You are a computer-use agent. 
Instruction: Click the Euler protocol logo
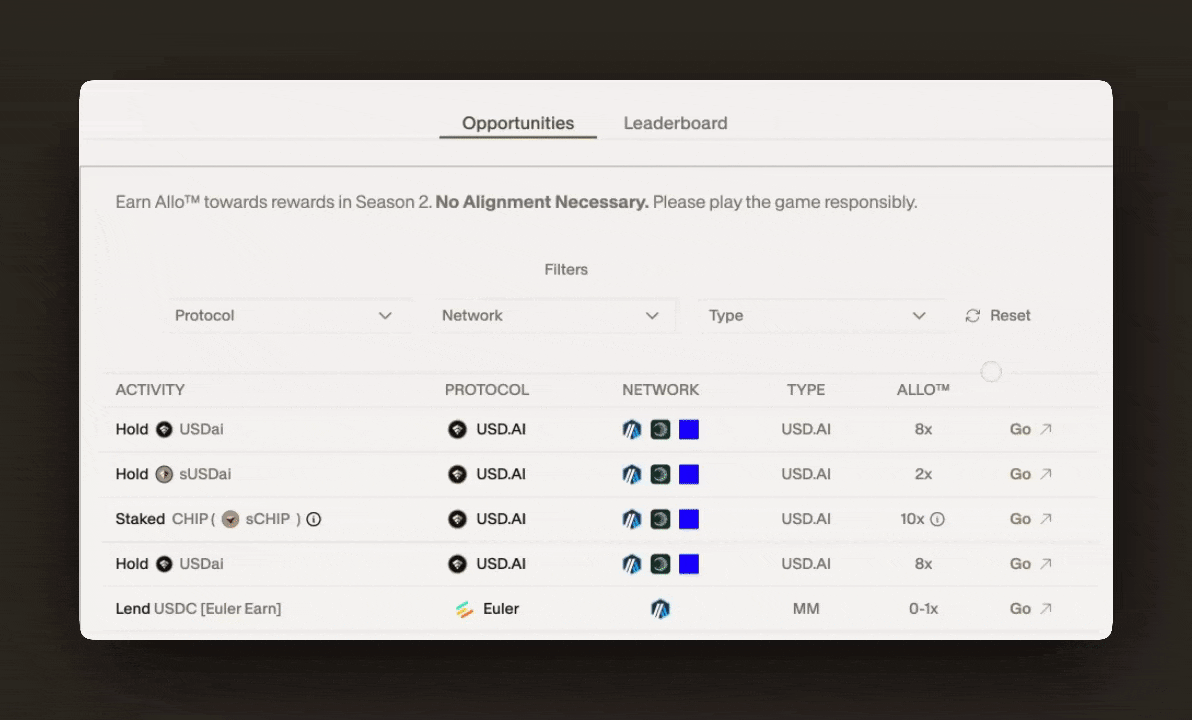464,609
